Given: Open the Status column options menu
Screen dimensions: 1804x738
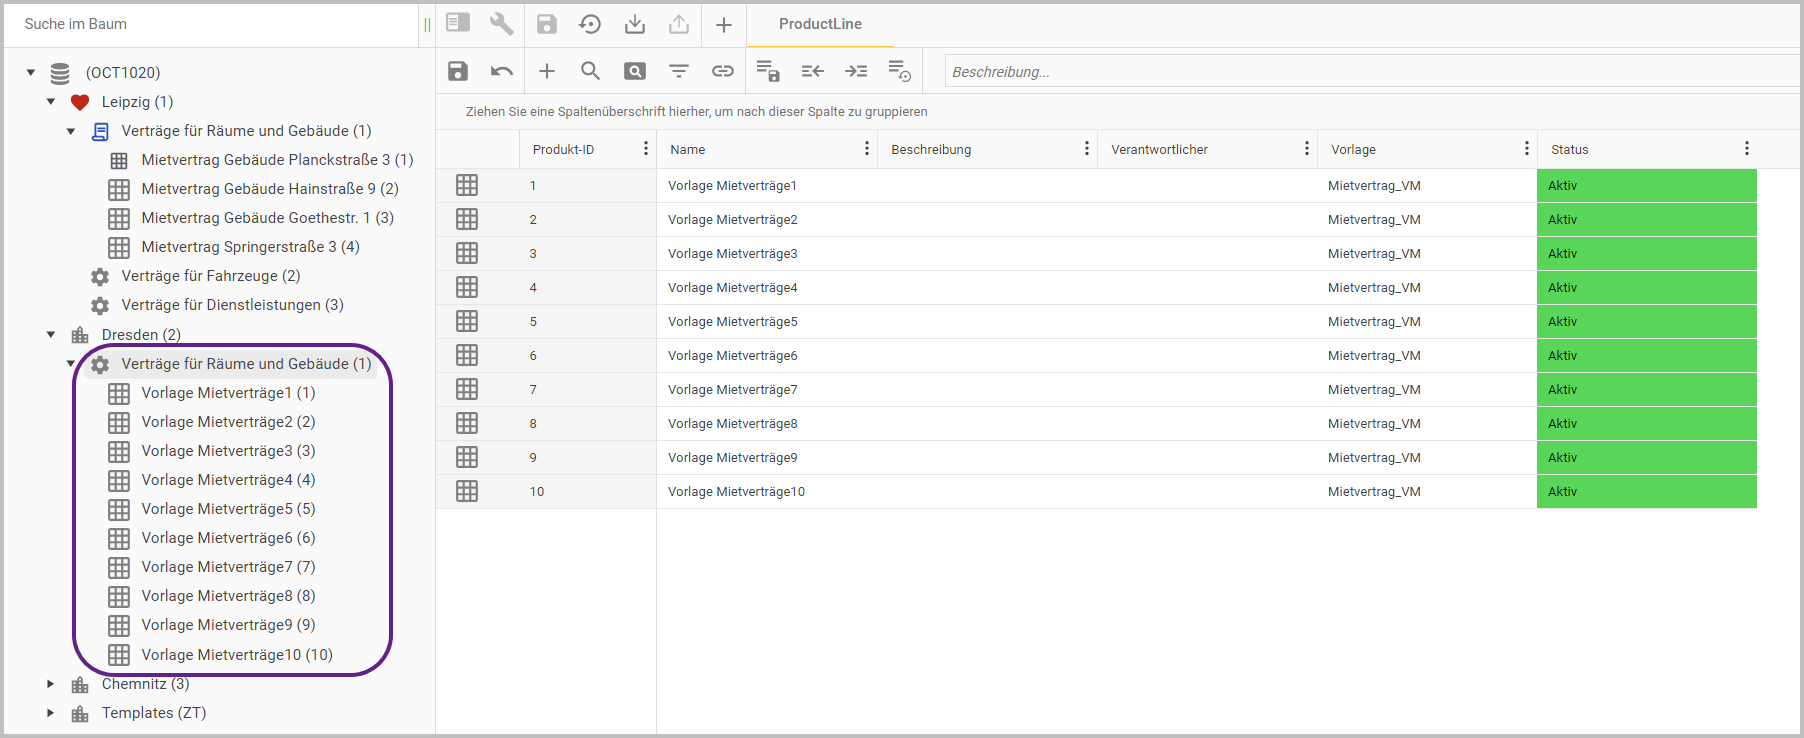Looking at the screenshot, I should click(x=1746, y=149).
